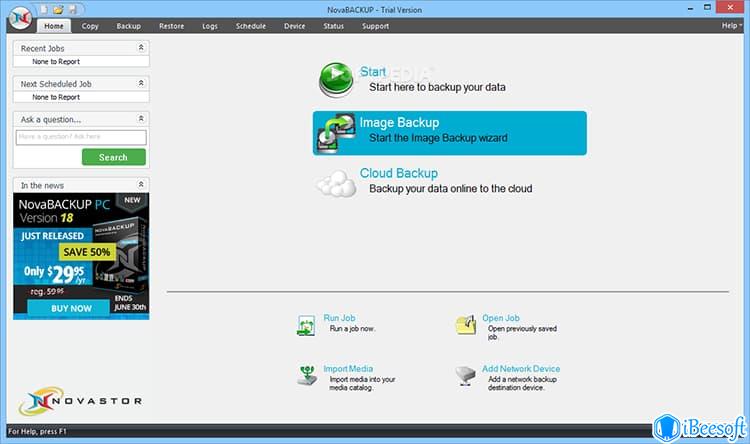The height and width of the screenshot is (444, 750).
Task: Click the 'Recent Jobs' panel title
Action: point(42,48)
